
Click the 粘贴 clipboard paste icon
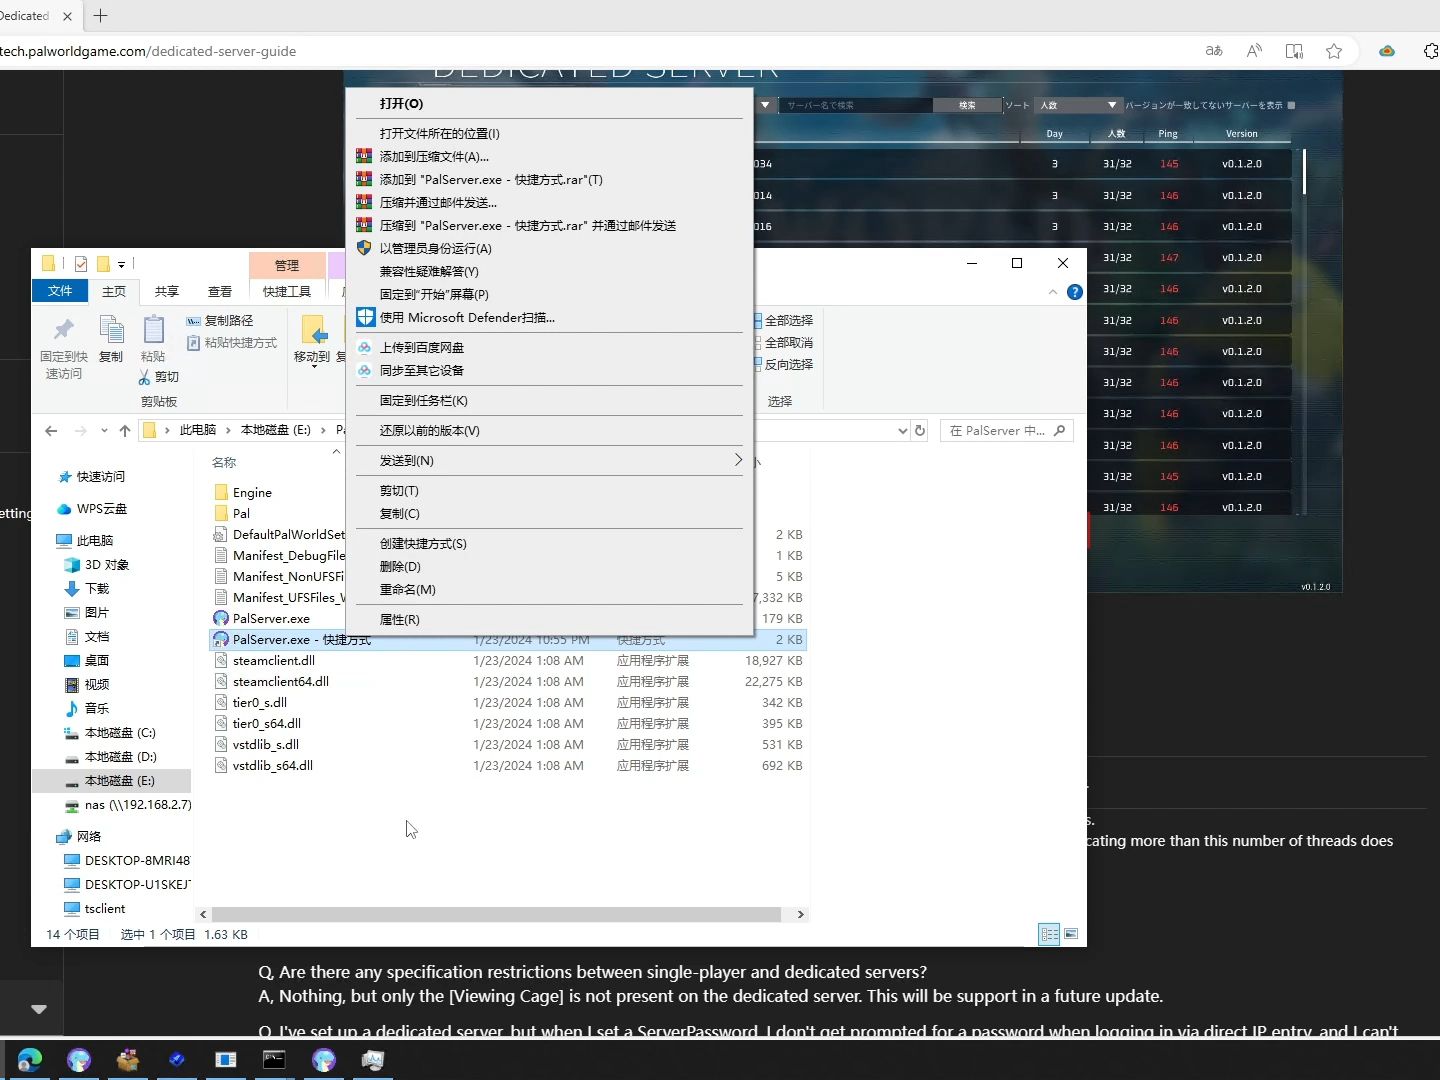tap(153, 330)
